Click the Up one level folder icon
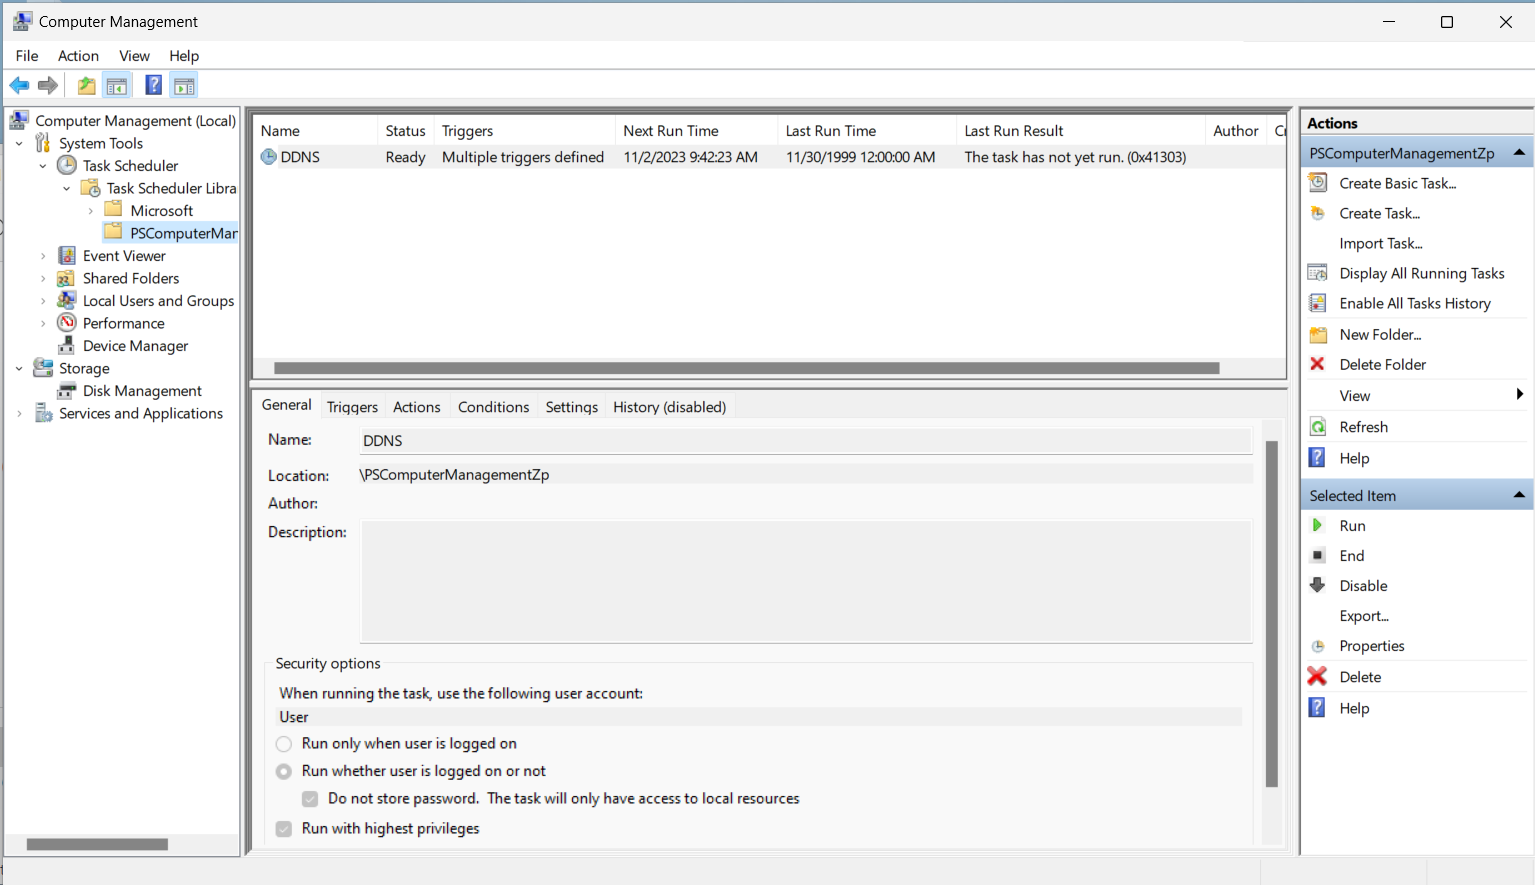 point(87,86)
